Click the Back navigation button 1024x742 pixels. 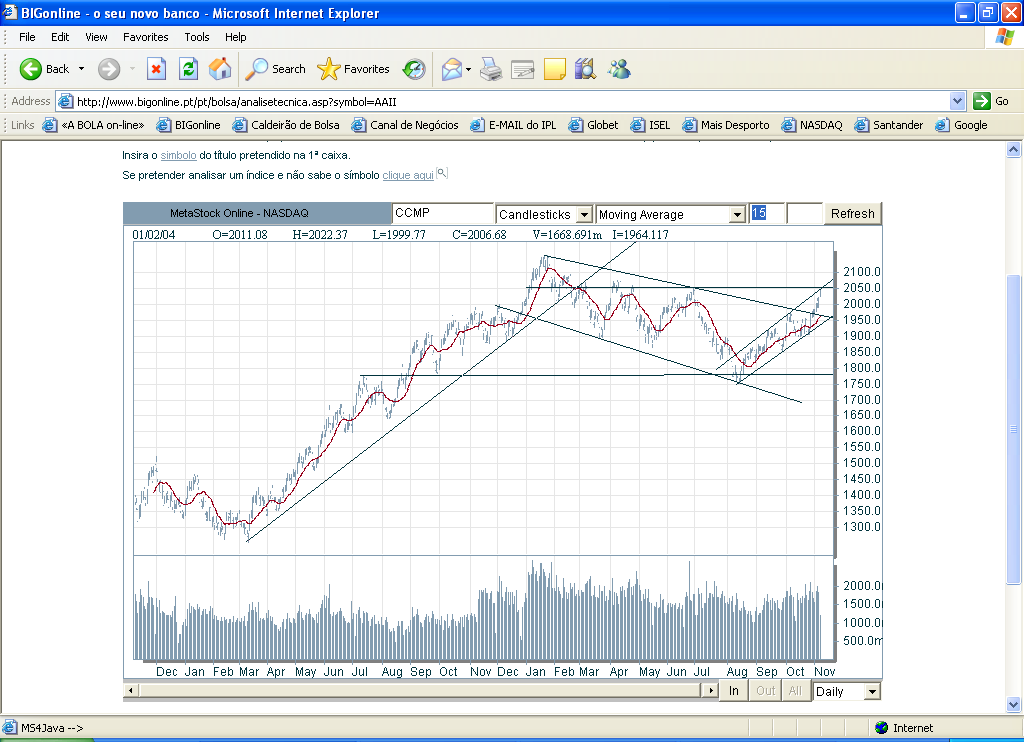click(45, 69)
